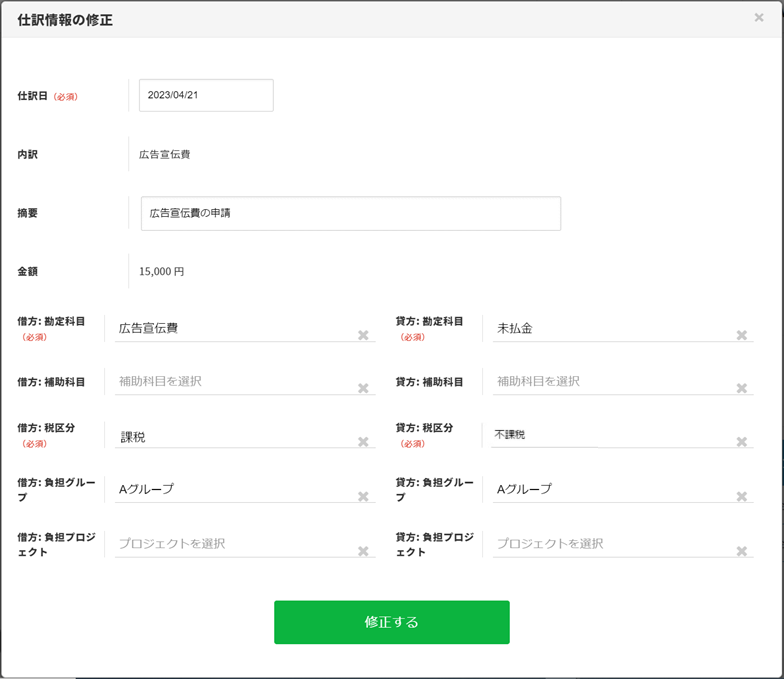Close the 仕訳情報の修正 dialog
Screen dimensions: 784x679
click(x=759, y=18)
